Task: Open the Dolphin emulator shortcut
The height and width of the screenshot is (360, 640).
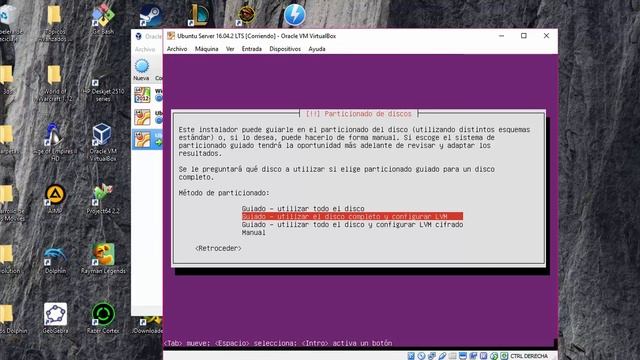Action: [55, 260]
